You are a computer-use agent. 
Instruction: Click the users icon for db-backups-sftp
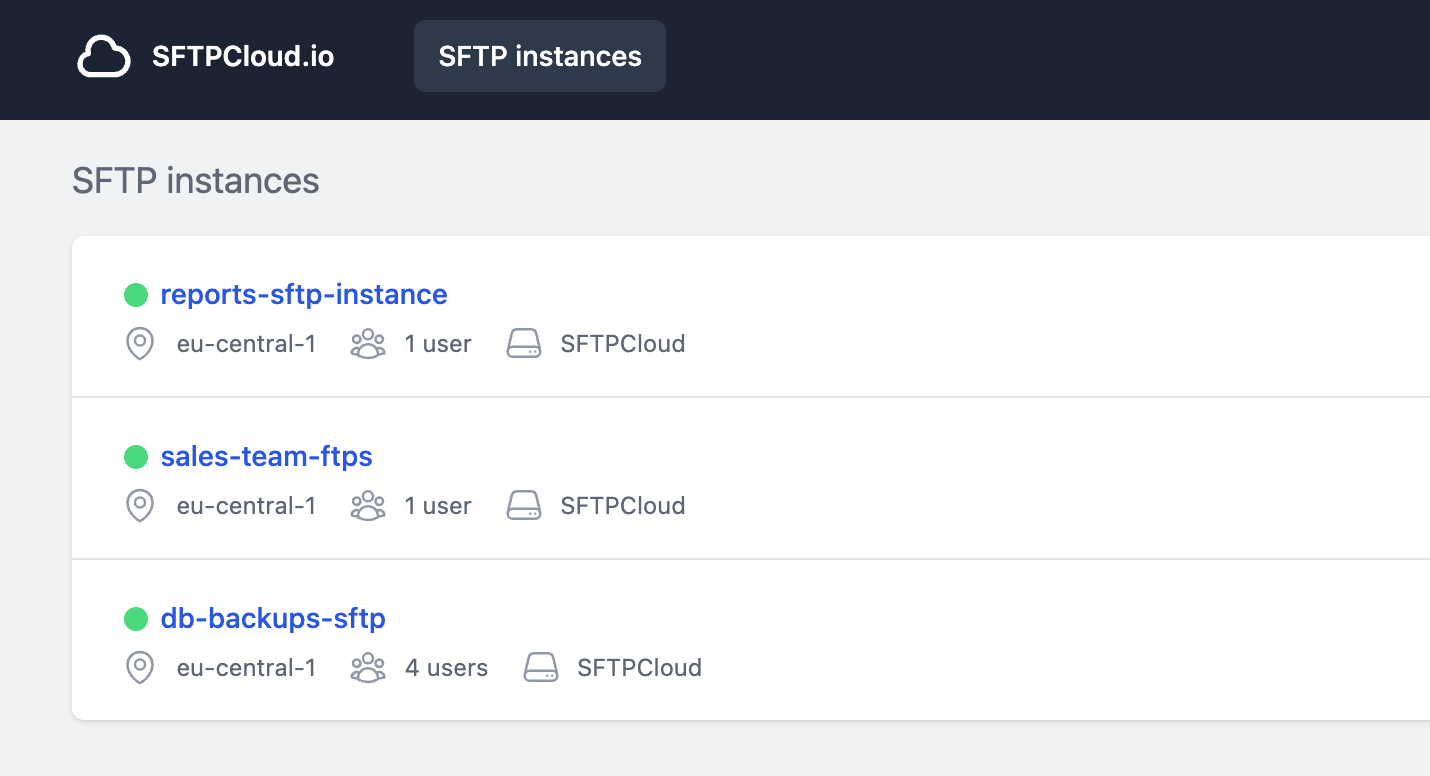[368, 667]
